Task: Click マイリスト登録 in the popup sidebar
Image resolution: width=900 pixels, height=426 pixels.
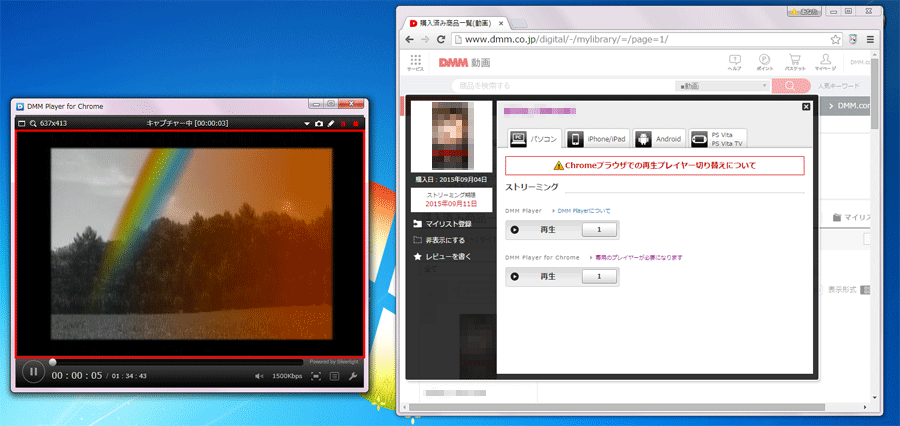Action: [x=442, y=224]
